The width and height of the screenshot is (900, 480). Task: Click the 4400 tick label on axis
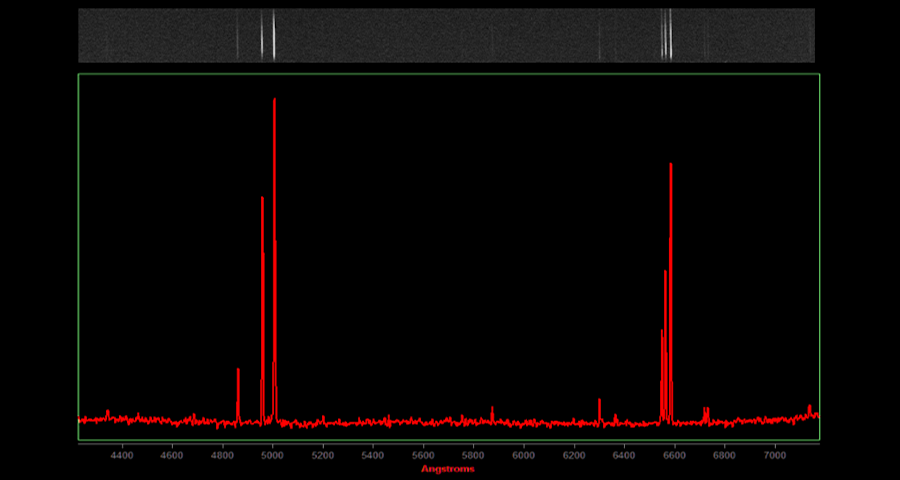122,455
